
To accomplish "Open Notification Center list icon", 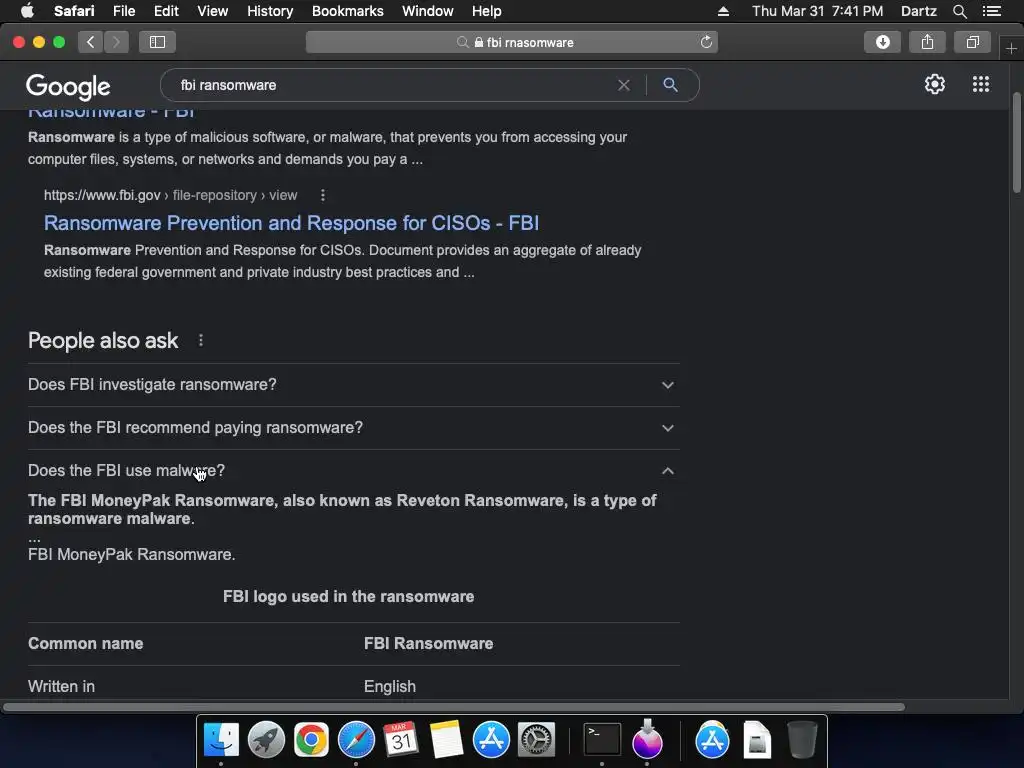I will [991, 11].
